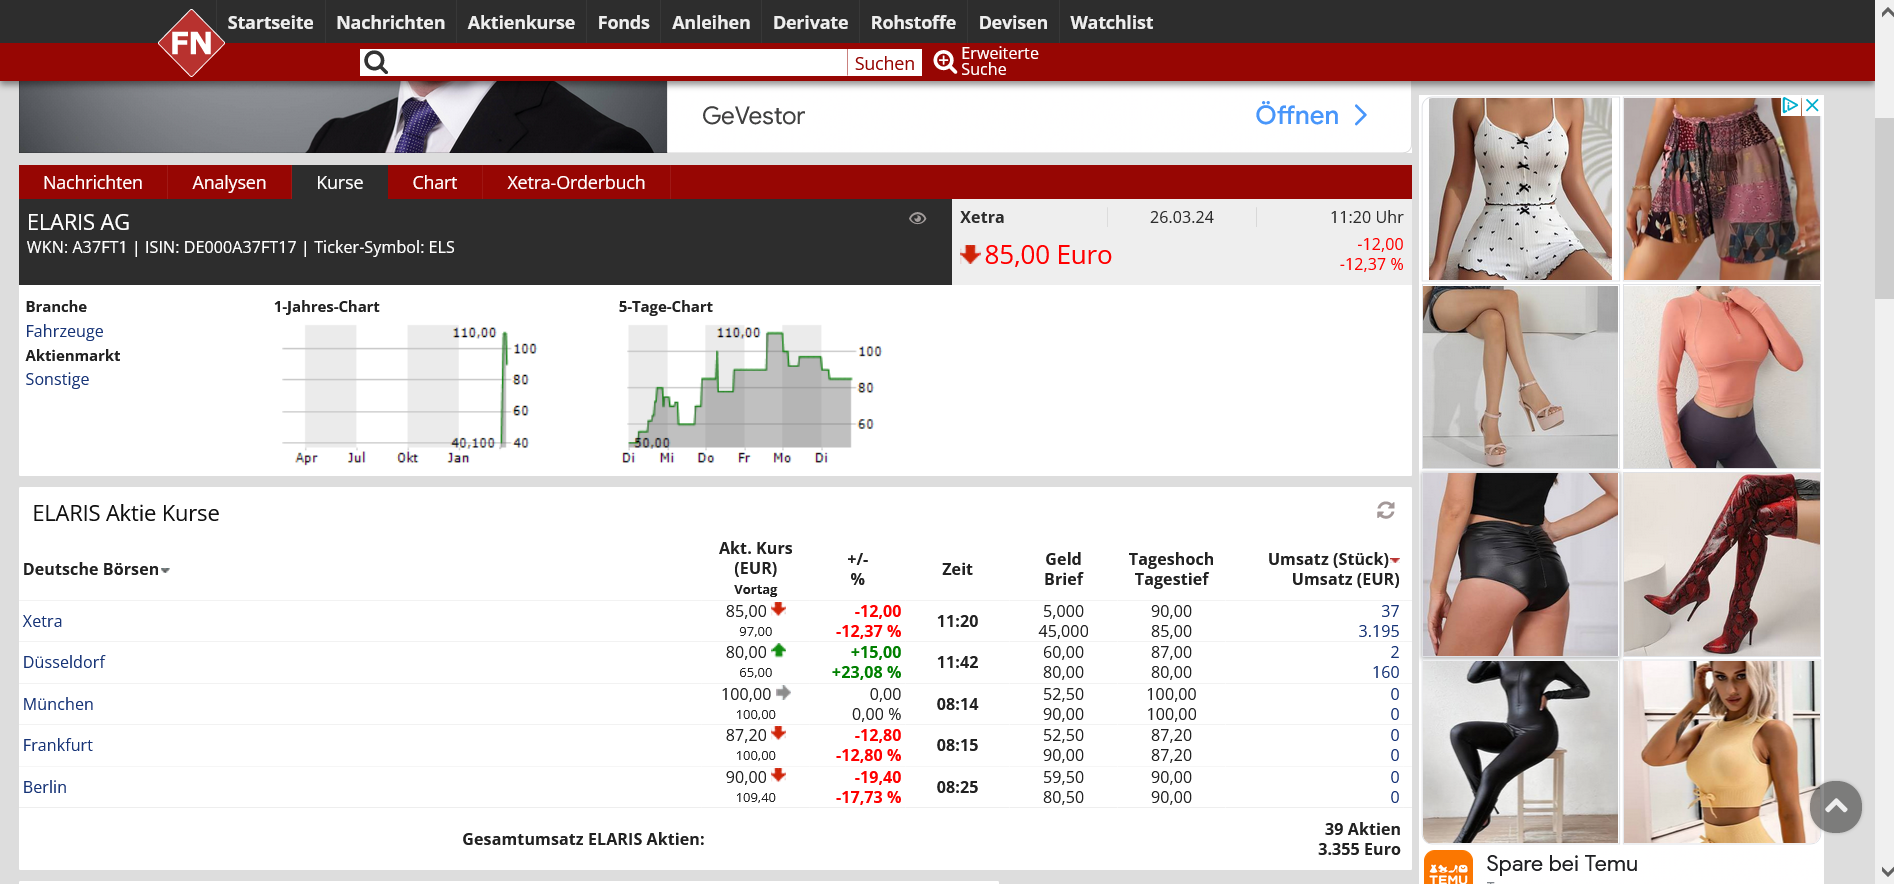Switch to the Xetra-Orderbuch tab

[x=575, y=183]
